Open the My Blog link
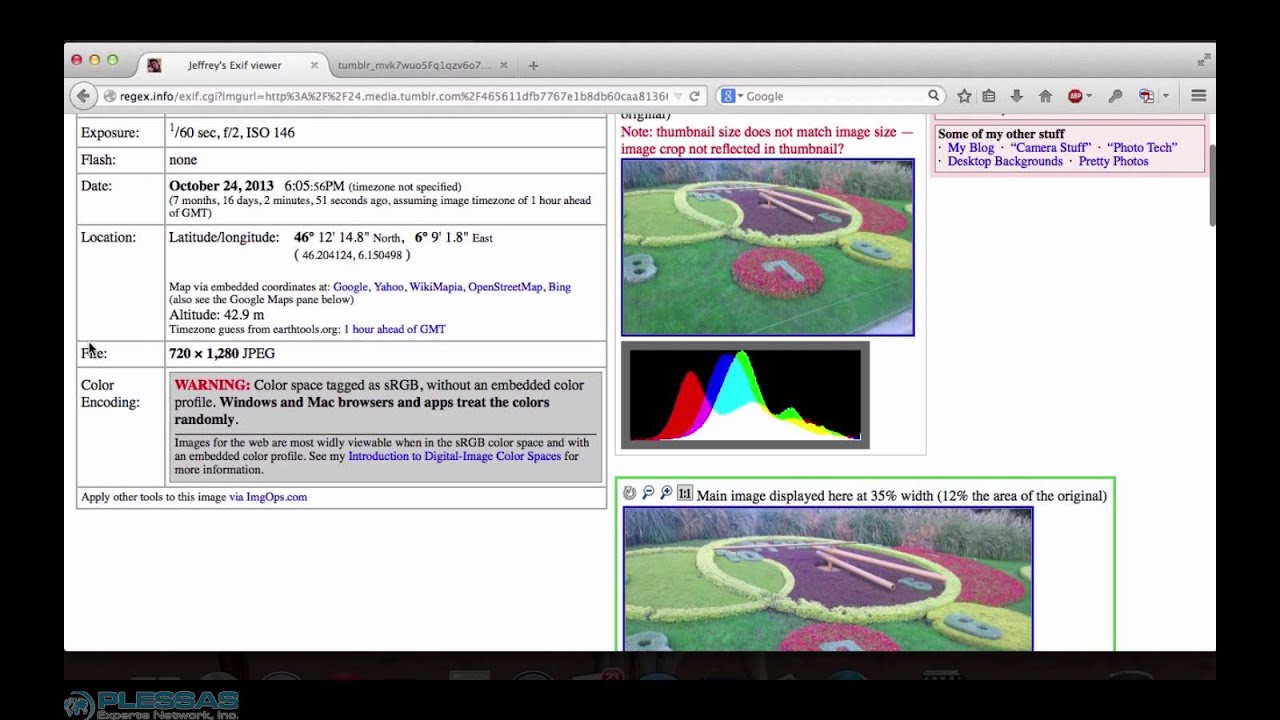 pos(971,147)
